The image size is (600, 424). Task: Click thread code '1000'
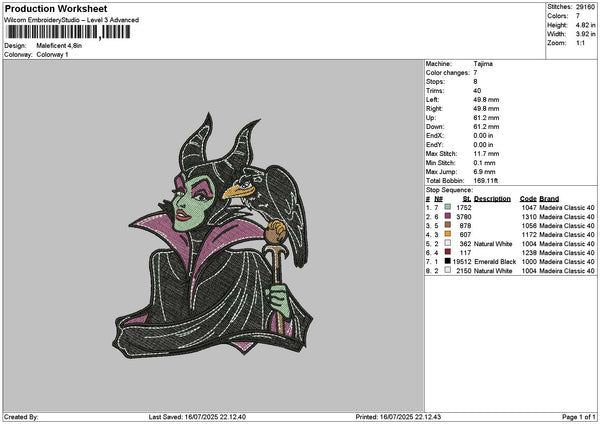tap(529, 262)
